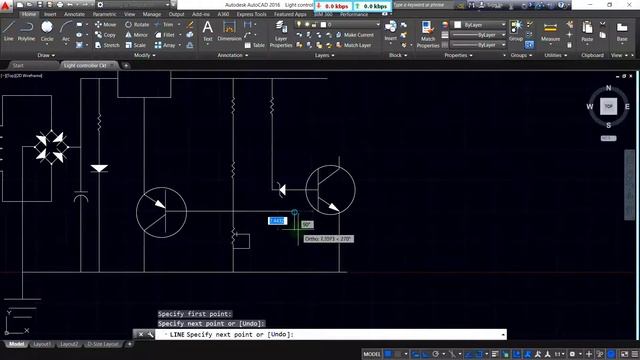Toggle clean screen icon in status bar
This screenshot has height=360, width=640.
pos(625,354)
